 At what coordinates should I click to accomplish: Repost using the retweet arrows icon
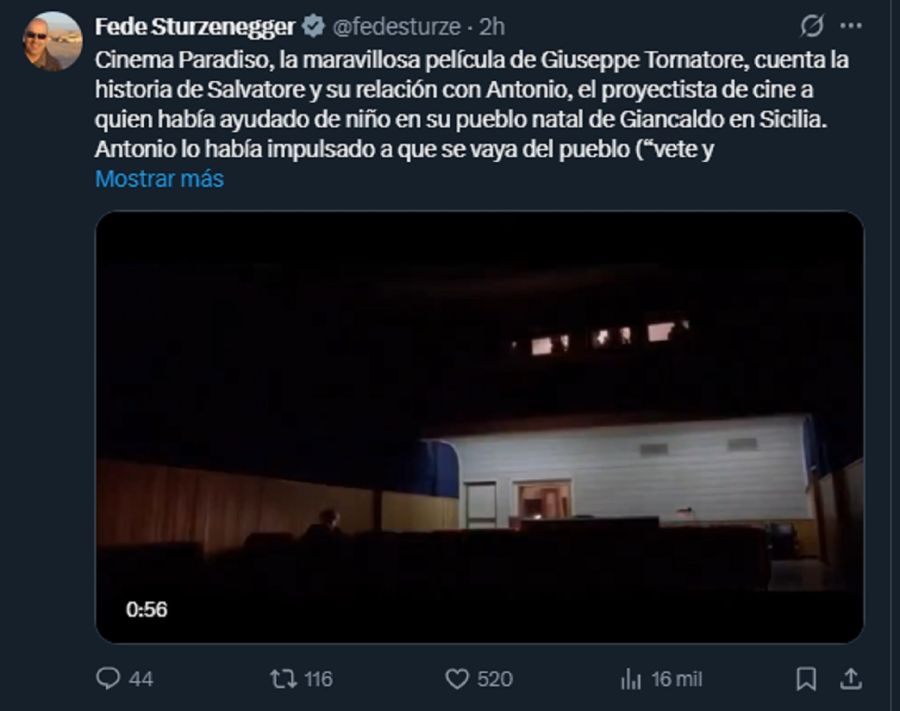click(284, 679)
